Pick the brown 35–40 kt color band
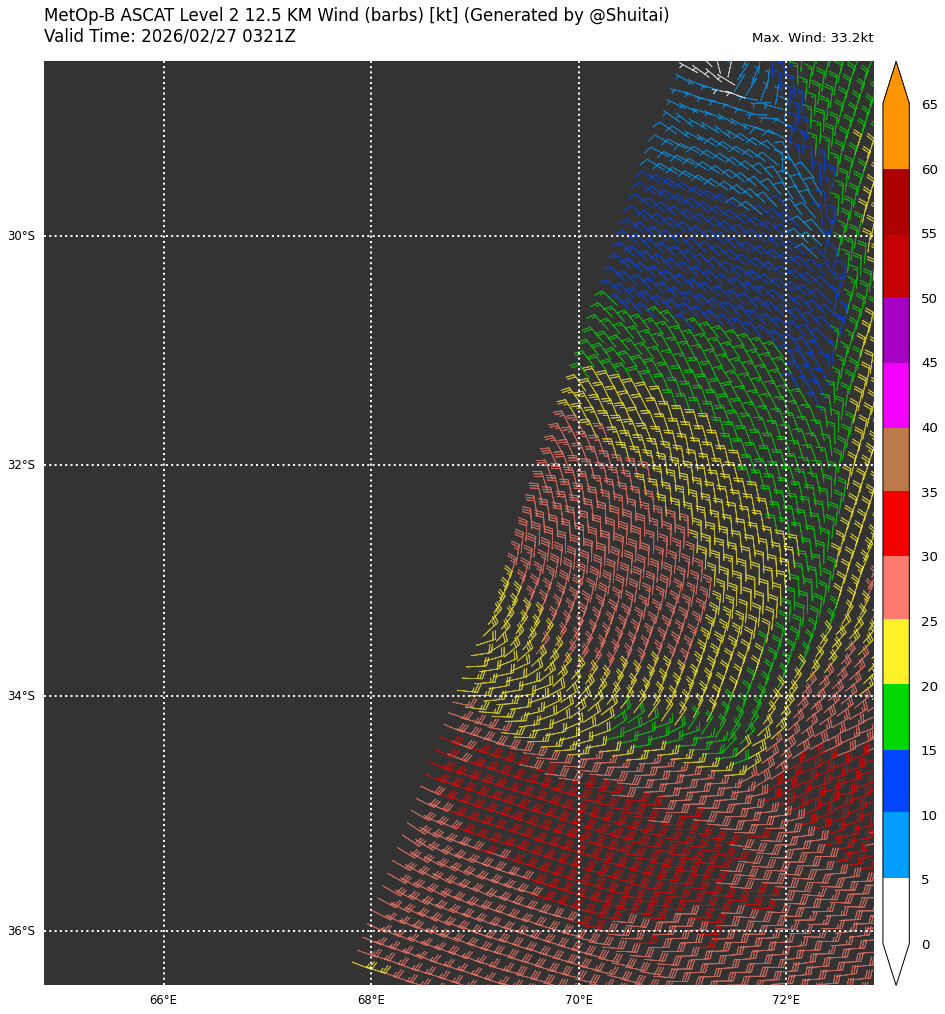Screen dimensions: 945x1014 (x=895, y=459)
